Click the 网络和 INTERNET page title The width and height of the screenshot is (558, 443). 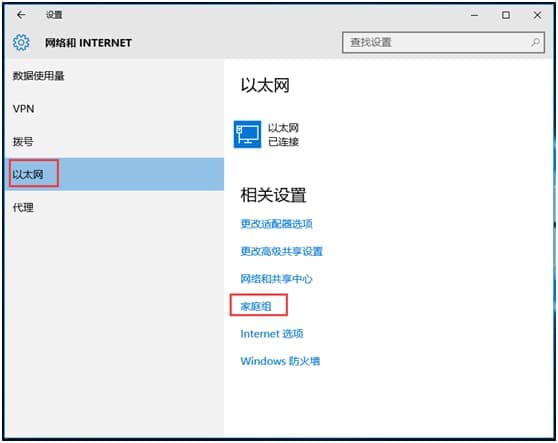tap(88, 43)
